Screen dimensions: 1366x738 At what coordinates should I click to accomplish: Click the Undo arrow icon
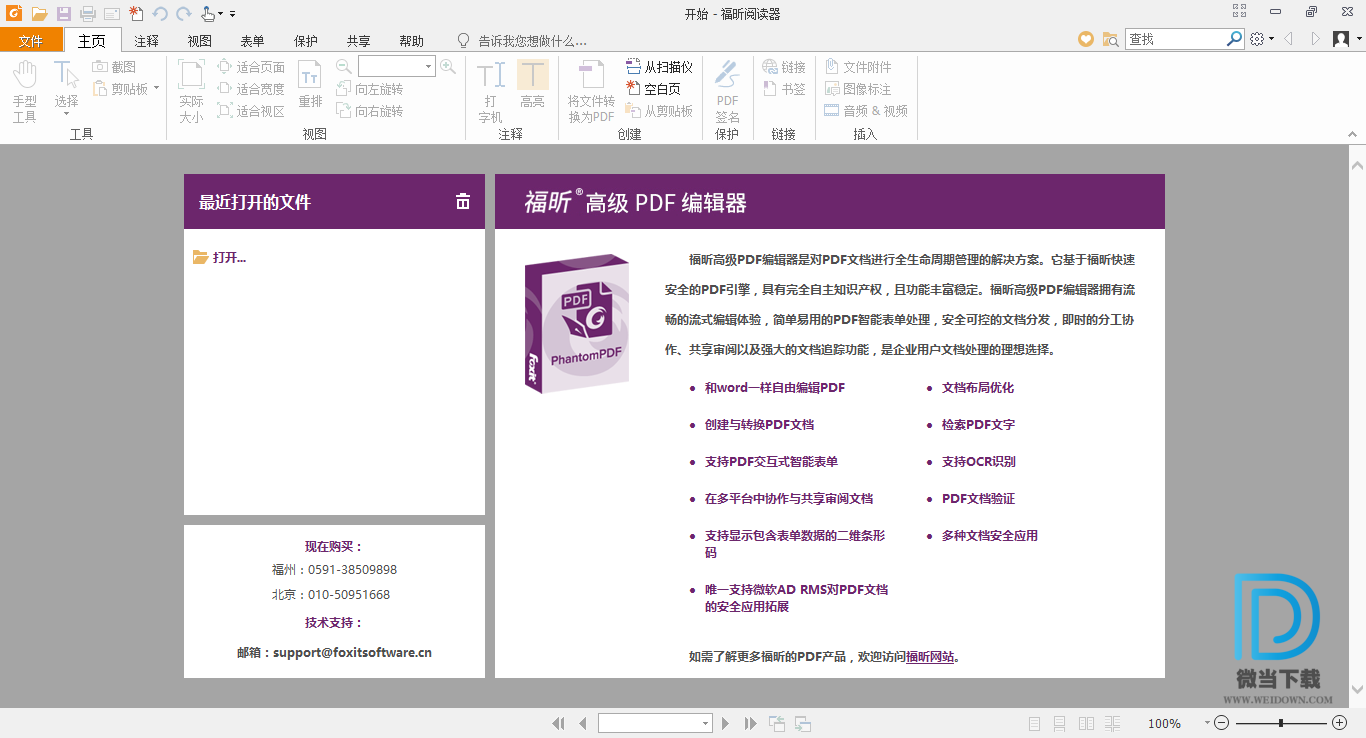pos(160,14)
